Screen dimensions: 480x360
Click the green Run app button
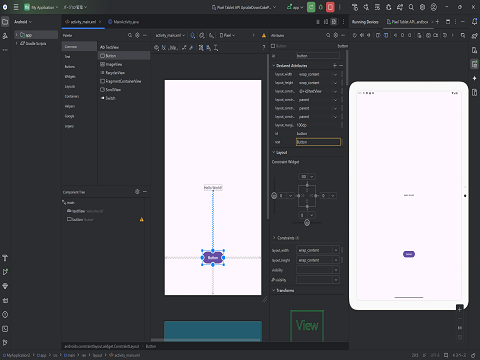point(311,7)
